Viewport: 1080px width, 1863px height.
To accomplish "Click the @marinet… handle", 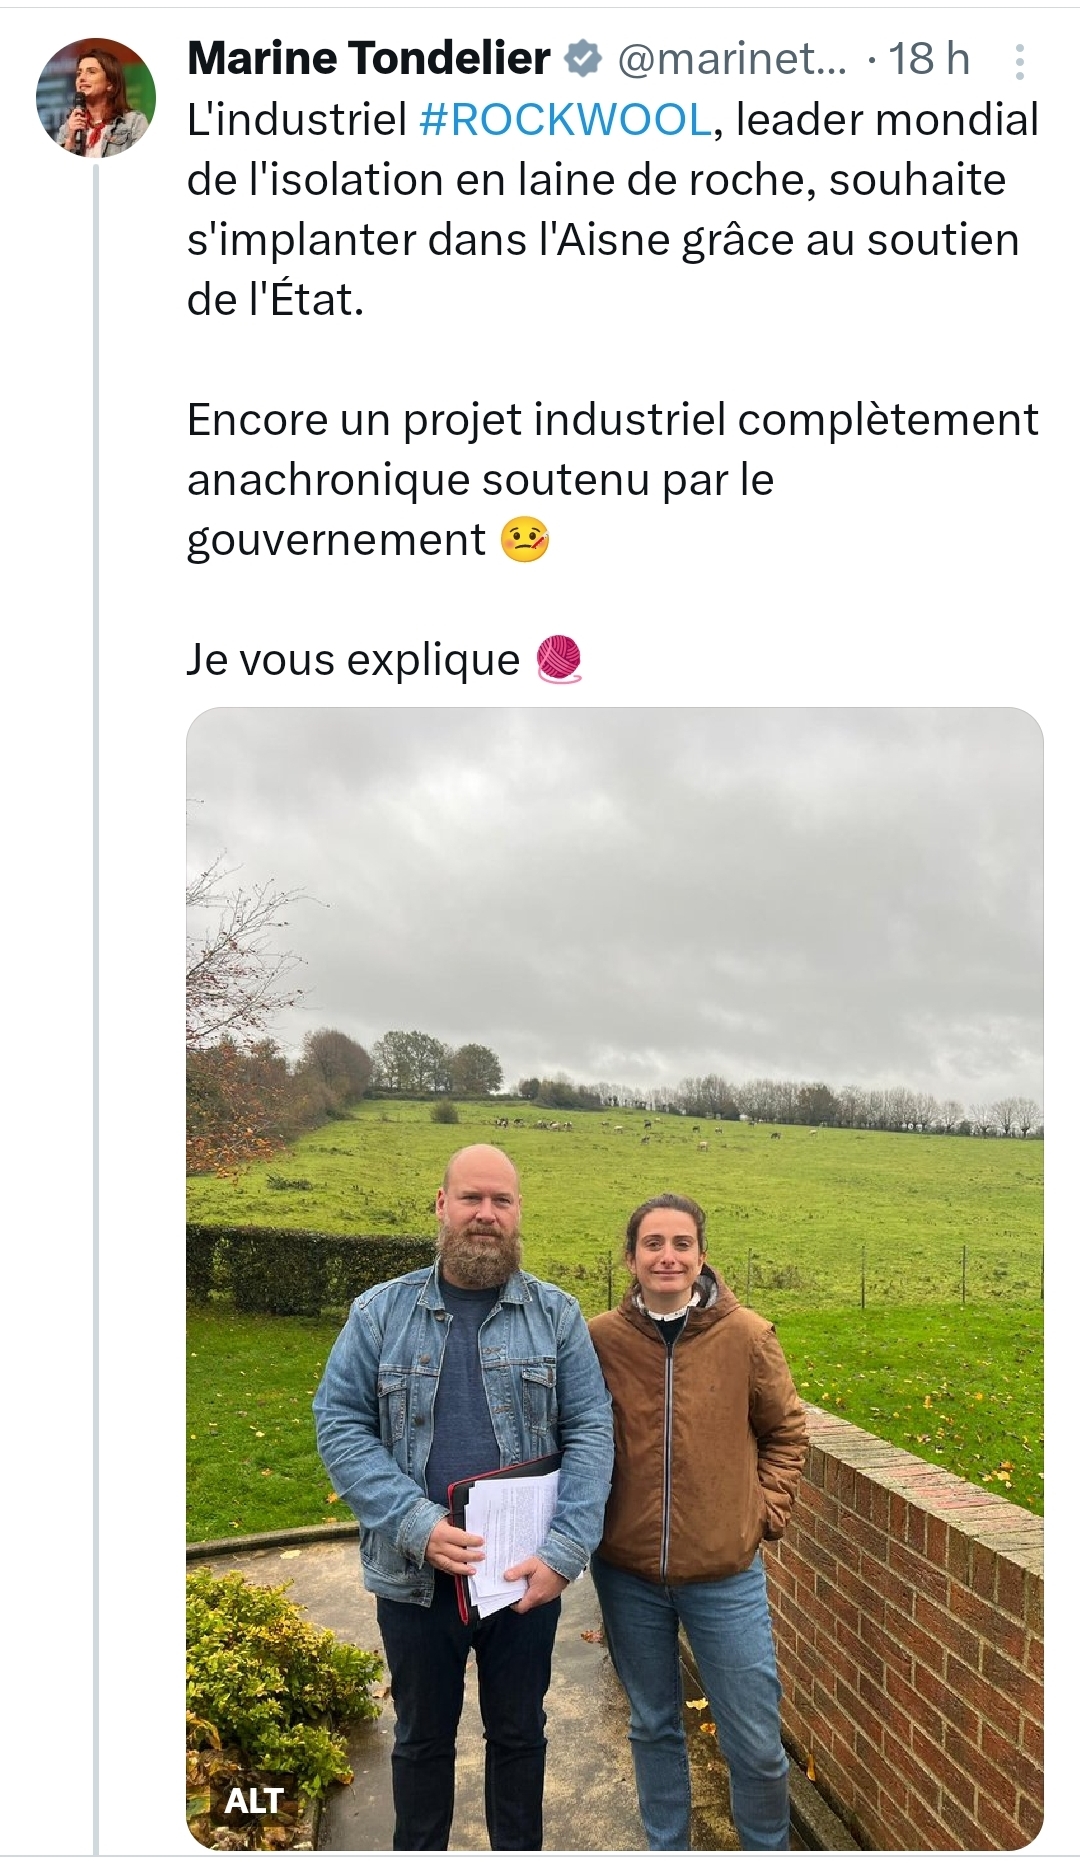I will (x=732, y=60).
